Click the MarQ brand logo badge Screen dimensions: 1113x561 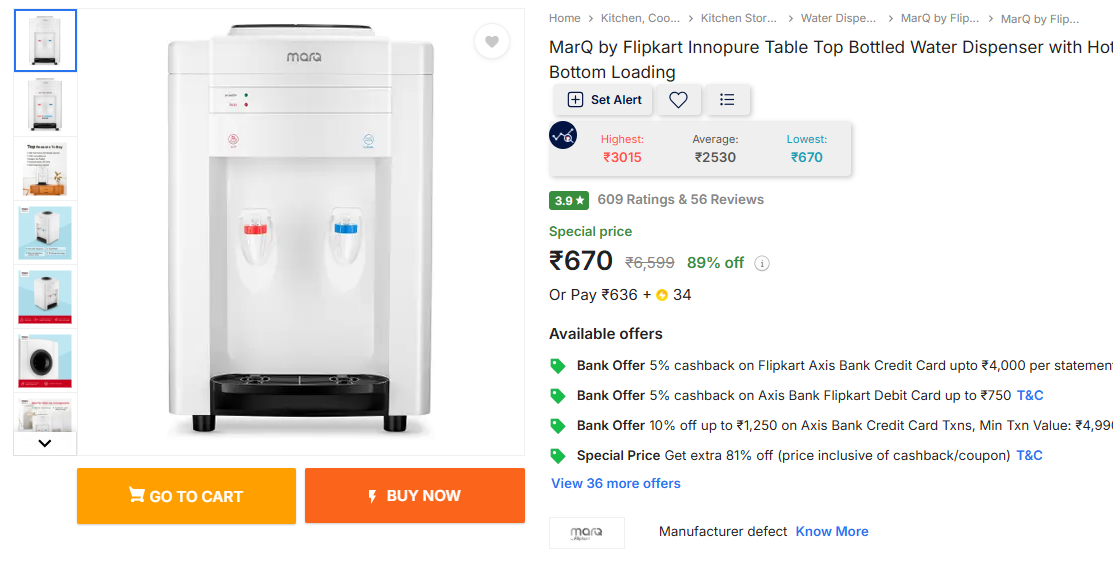click(x=586, y=532)
